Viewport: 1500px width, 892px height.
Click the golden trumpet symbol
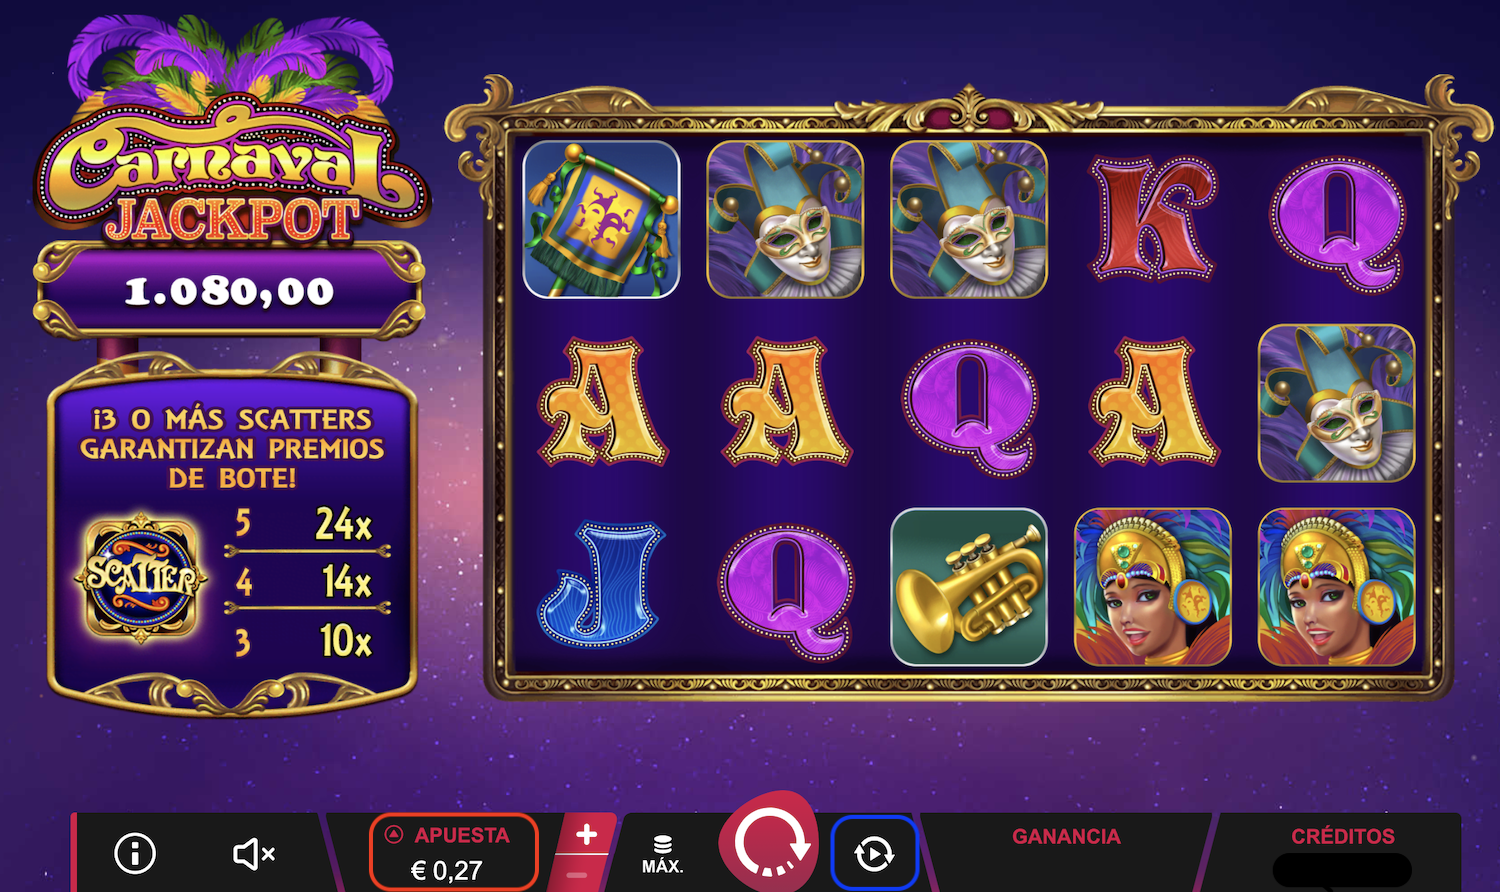(x=969, y=587)
